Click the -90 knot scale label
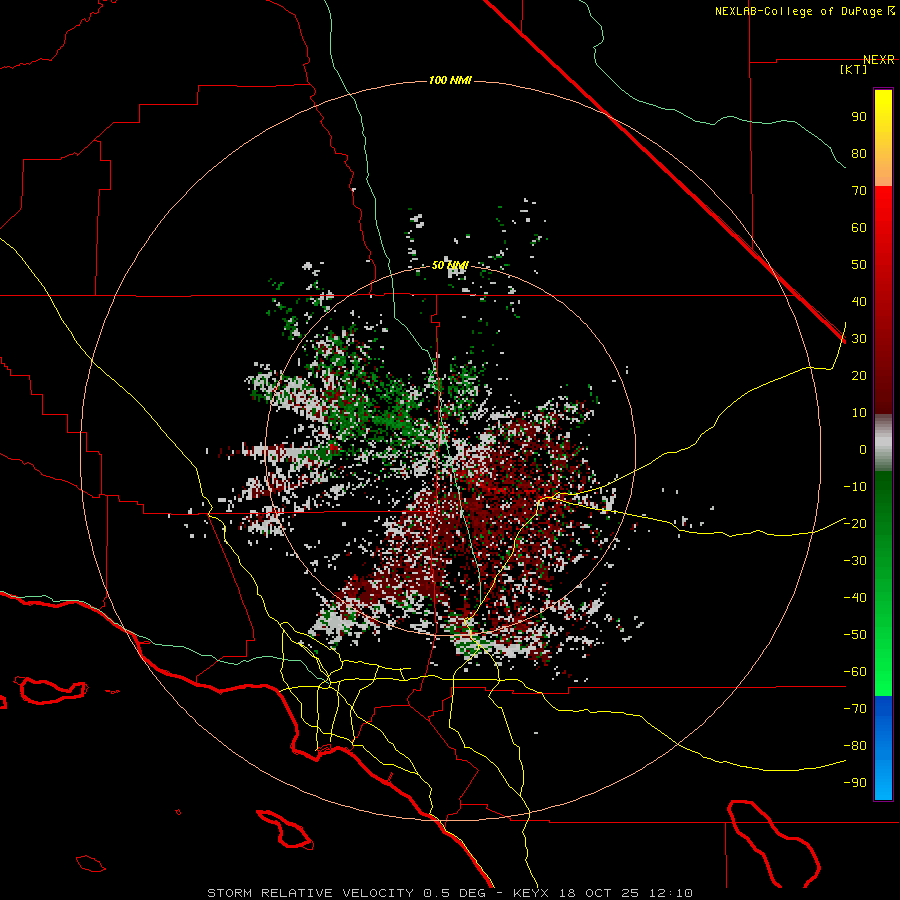Screen dimensions: 900x900 [855, 783]
